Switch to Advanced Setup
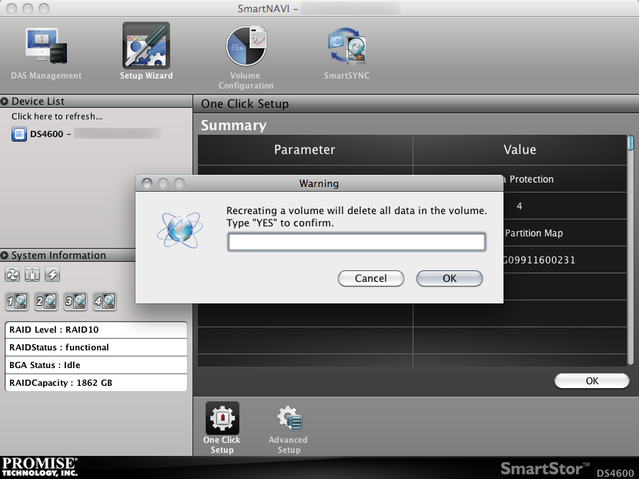This screenshot has width=639, height=479. (x=288, y=426)
